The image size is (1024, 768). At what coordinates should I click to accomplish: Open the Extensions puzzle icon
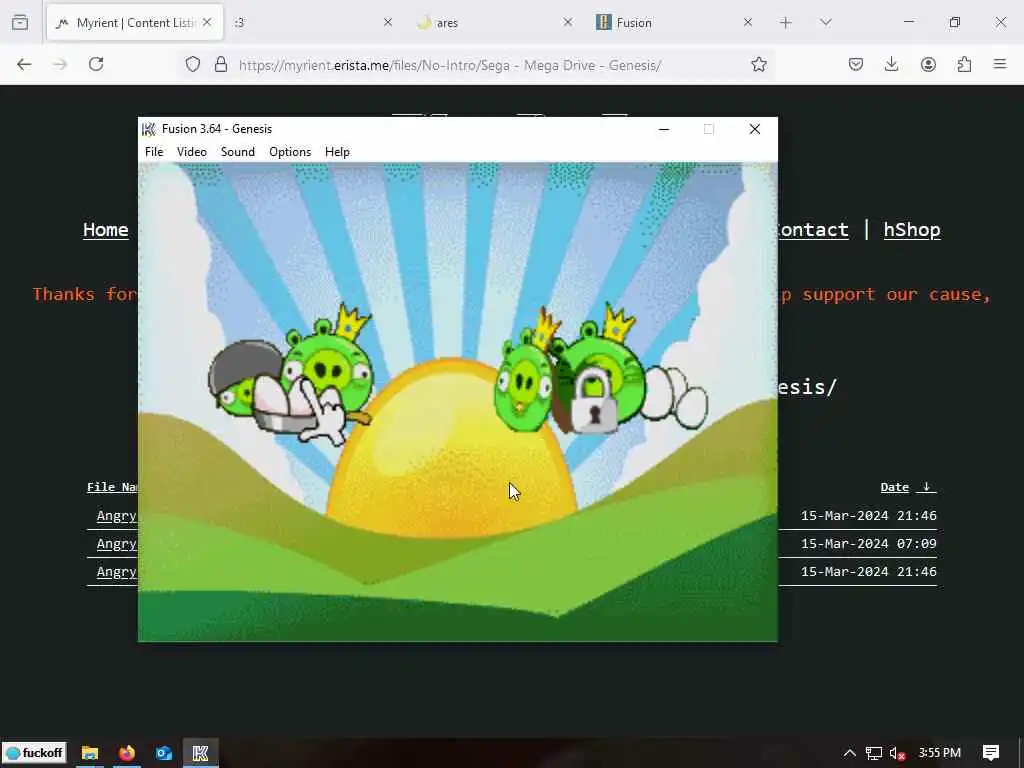(x=964, y=64)
